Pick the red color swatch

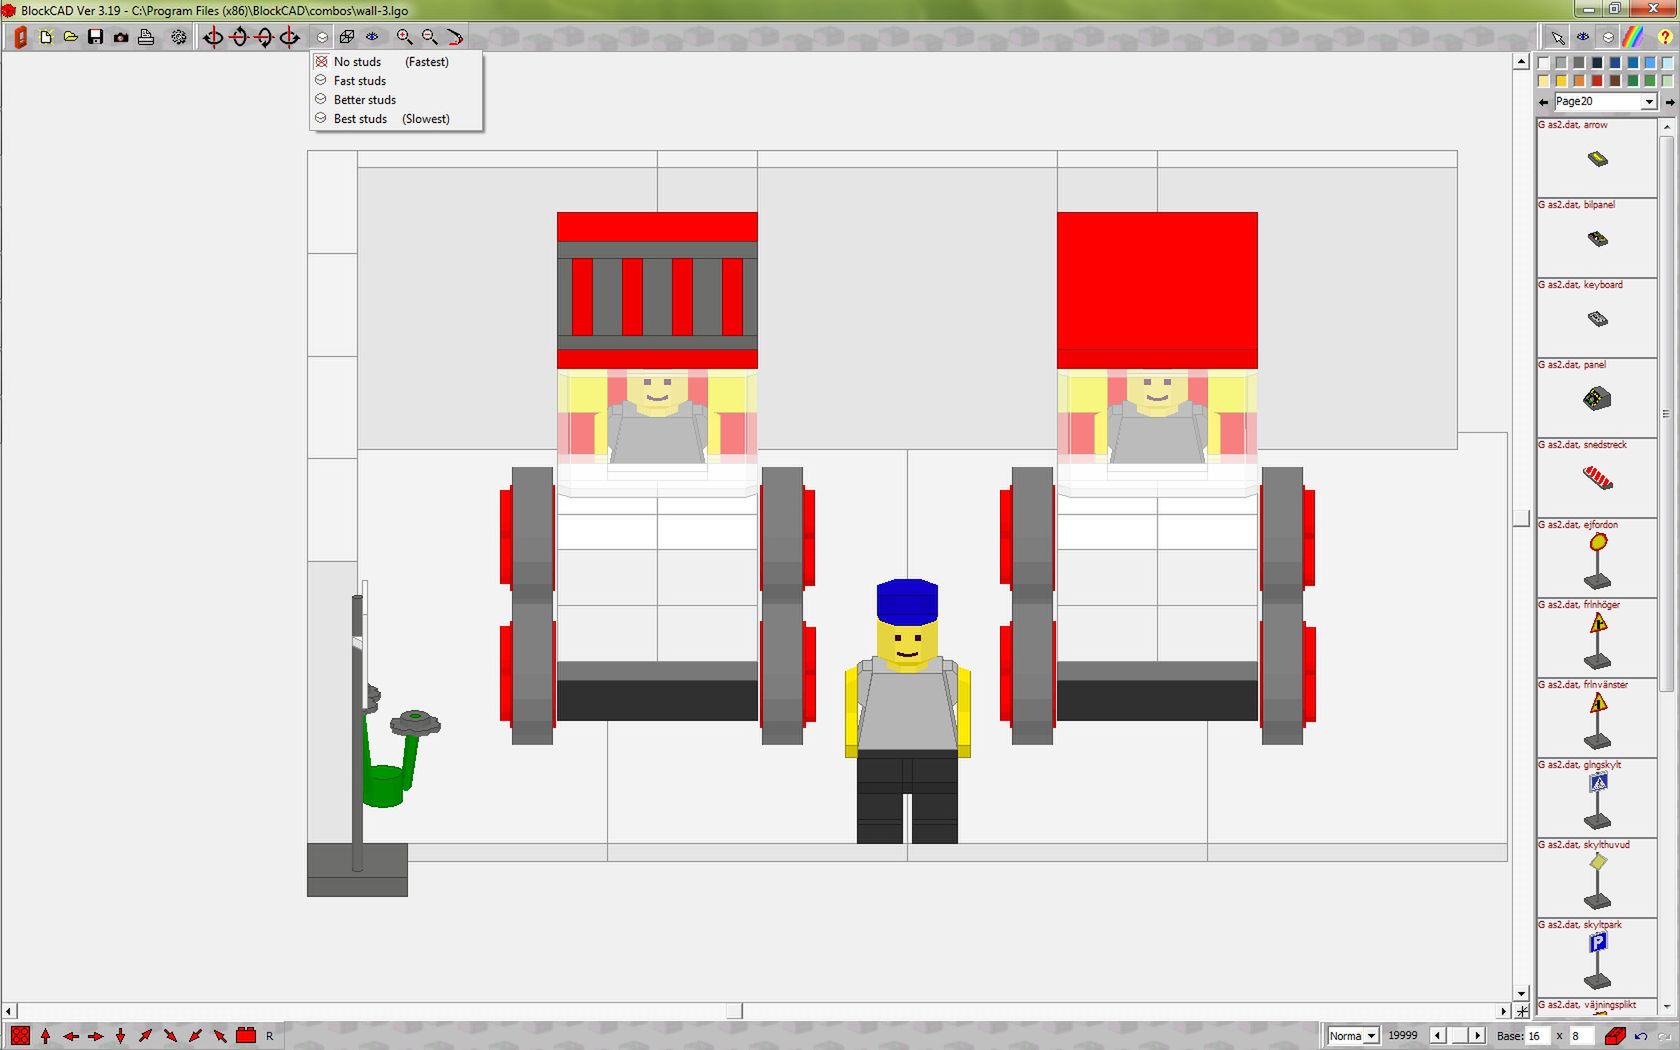(x=1596, y=81)
